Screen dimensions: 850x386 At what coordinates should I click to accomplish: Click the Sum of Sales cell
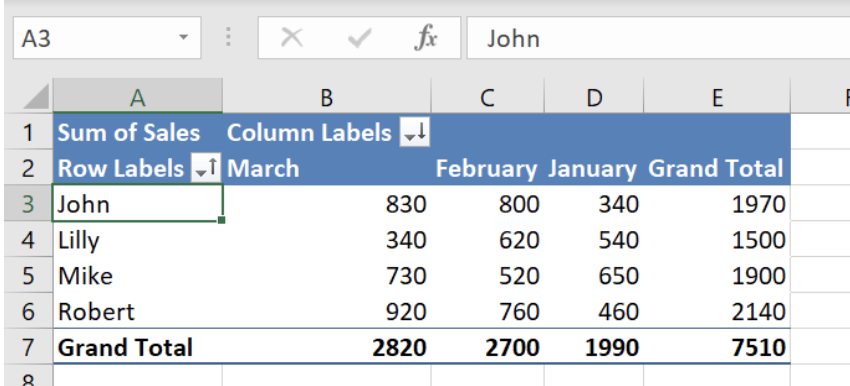coord(138,132)
